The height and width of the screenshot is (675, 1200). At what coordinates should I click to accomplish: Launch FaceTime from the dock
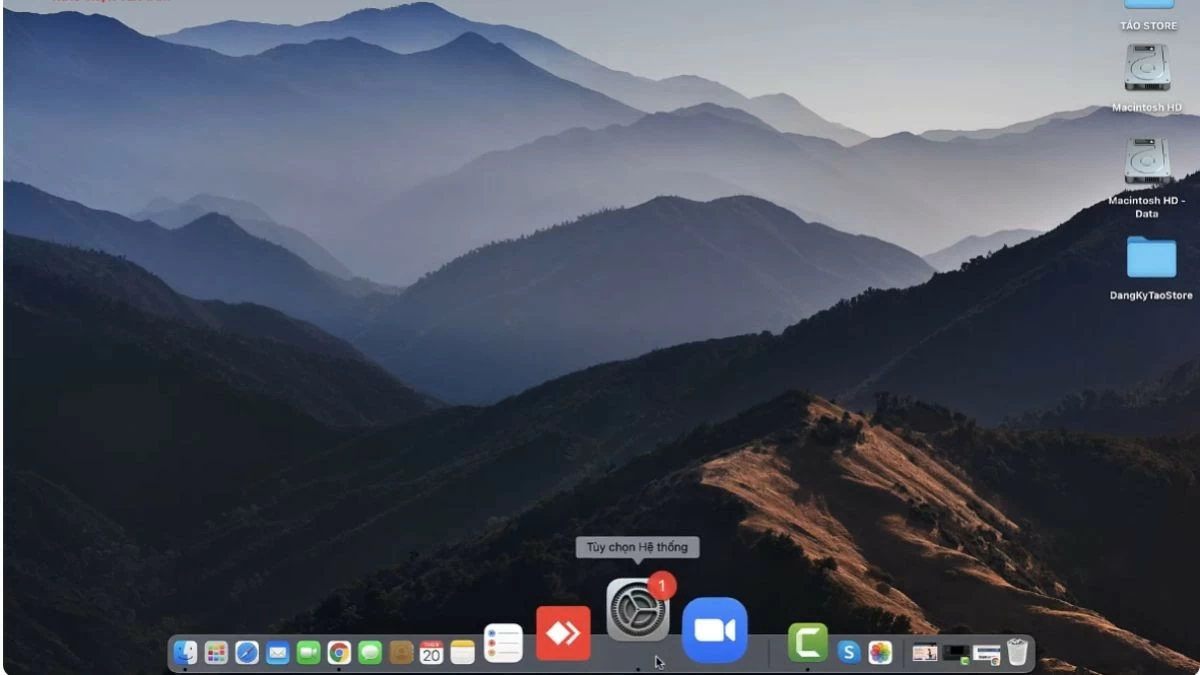pos(308,653)
